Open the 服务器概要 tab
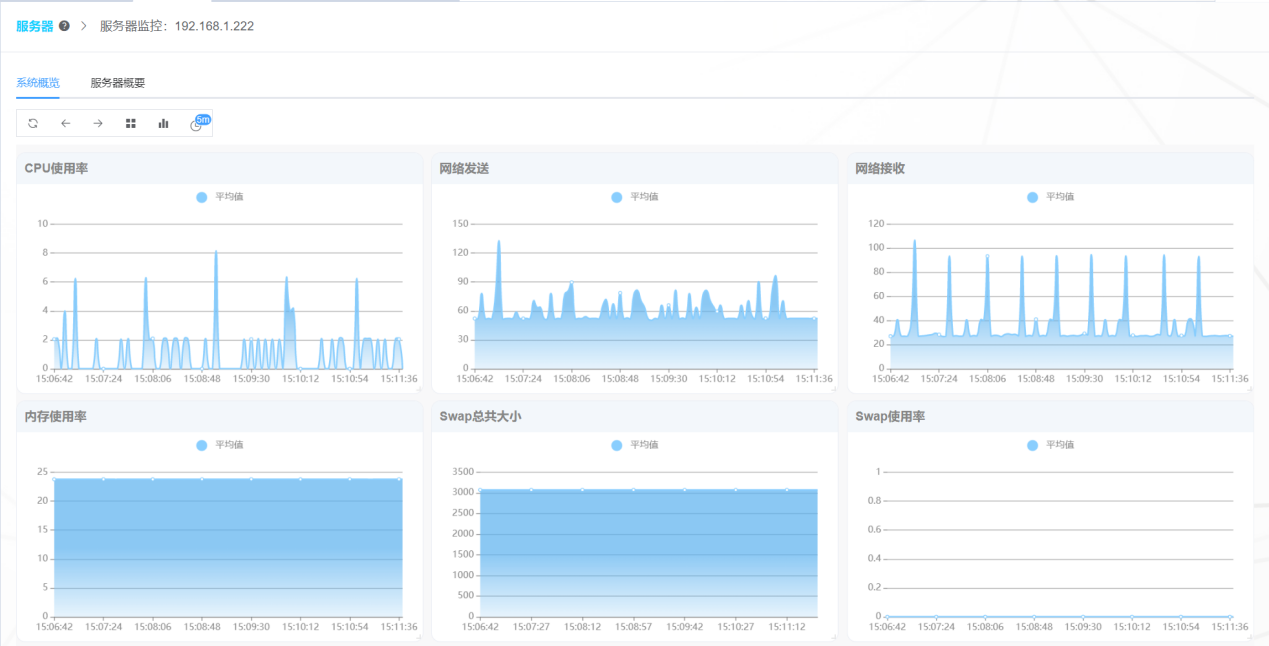 [118, 83]
